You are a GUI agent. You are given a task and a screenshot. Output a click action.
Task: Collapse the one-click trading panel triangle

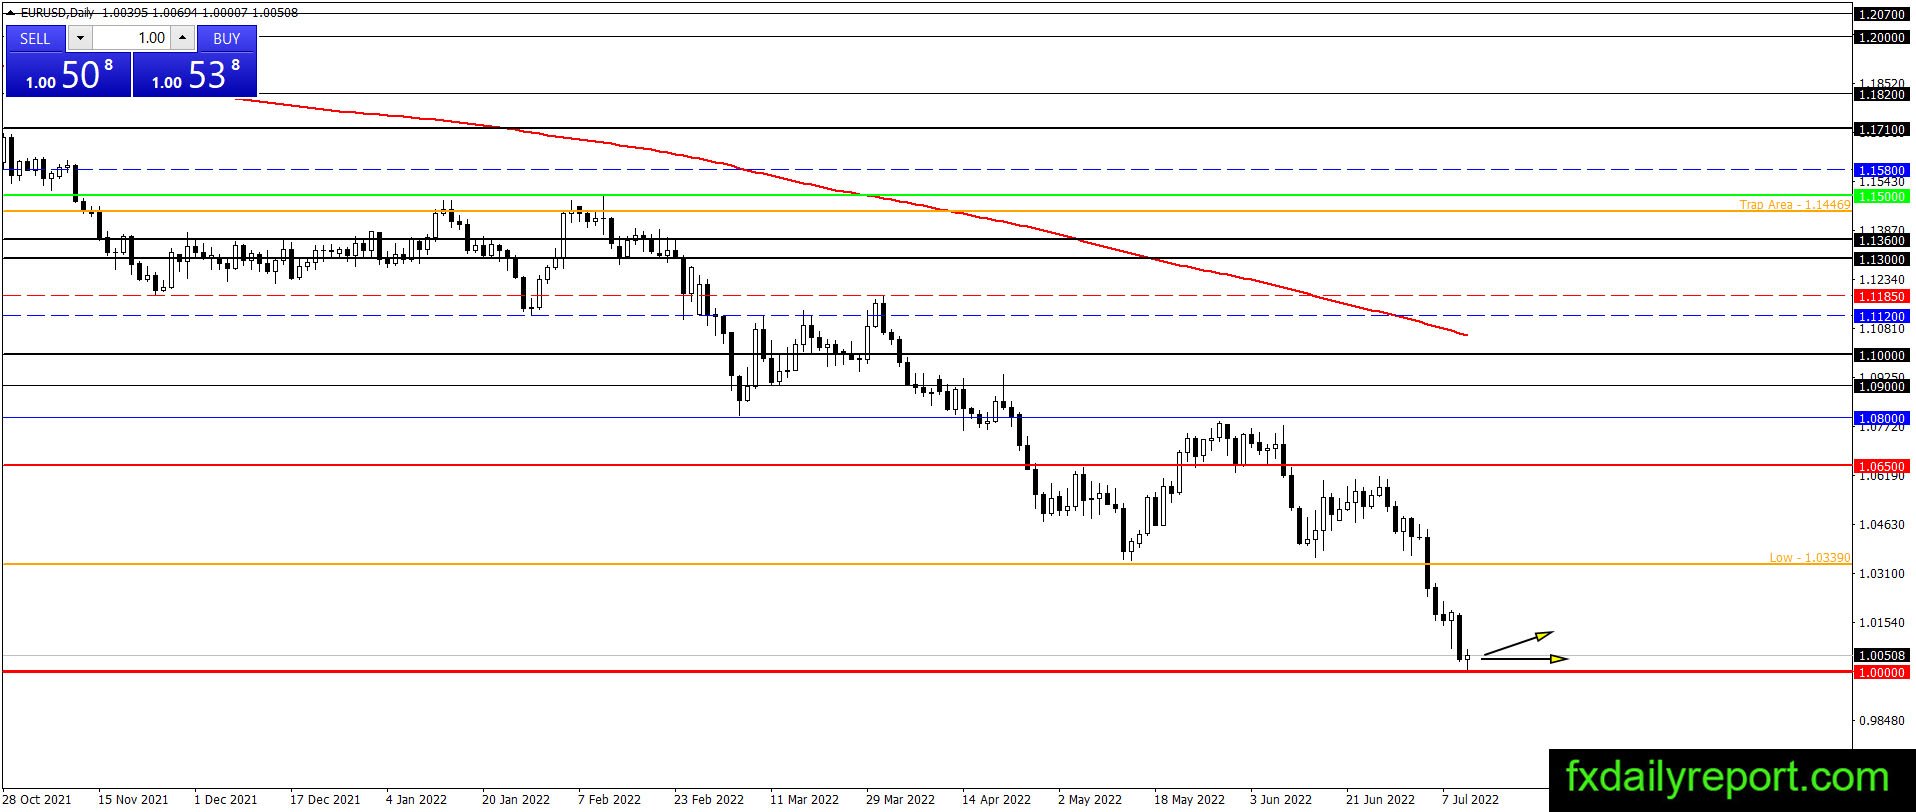pyautogui.click(x=10, y=14)
